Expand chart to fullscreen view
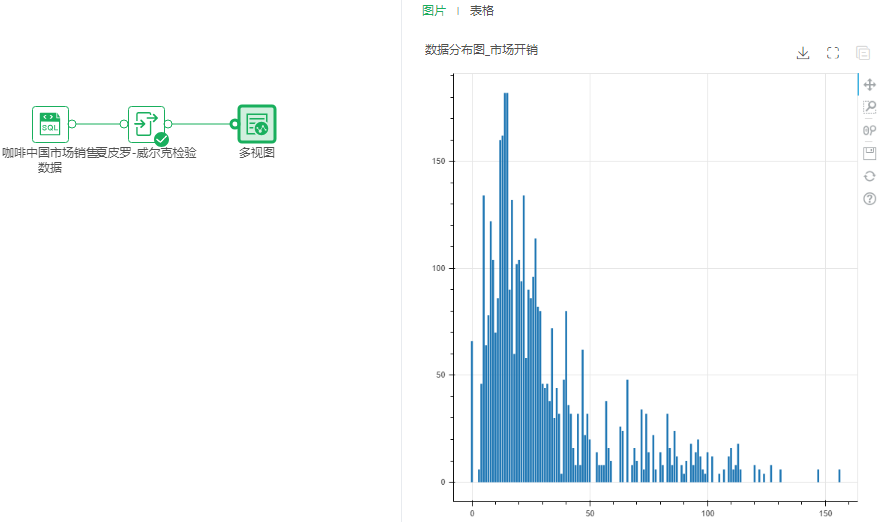 click(x=833, y=53)
